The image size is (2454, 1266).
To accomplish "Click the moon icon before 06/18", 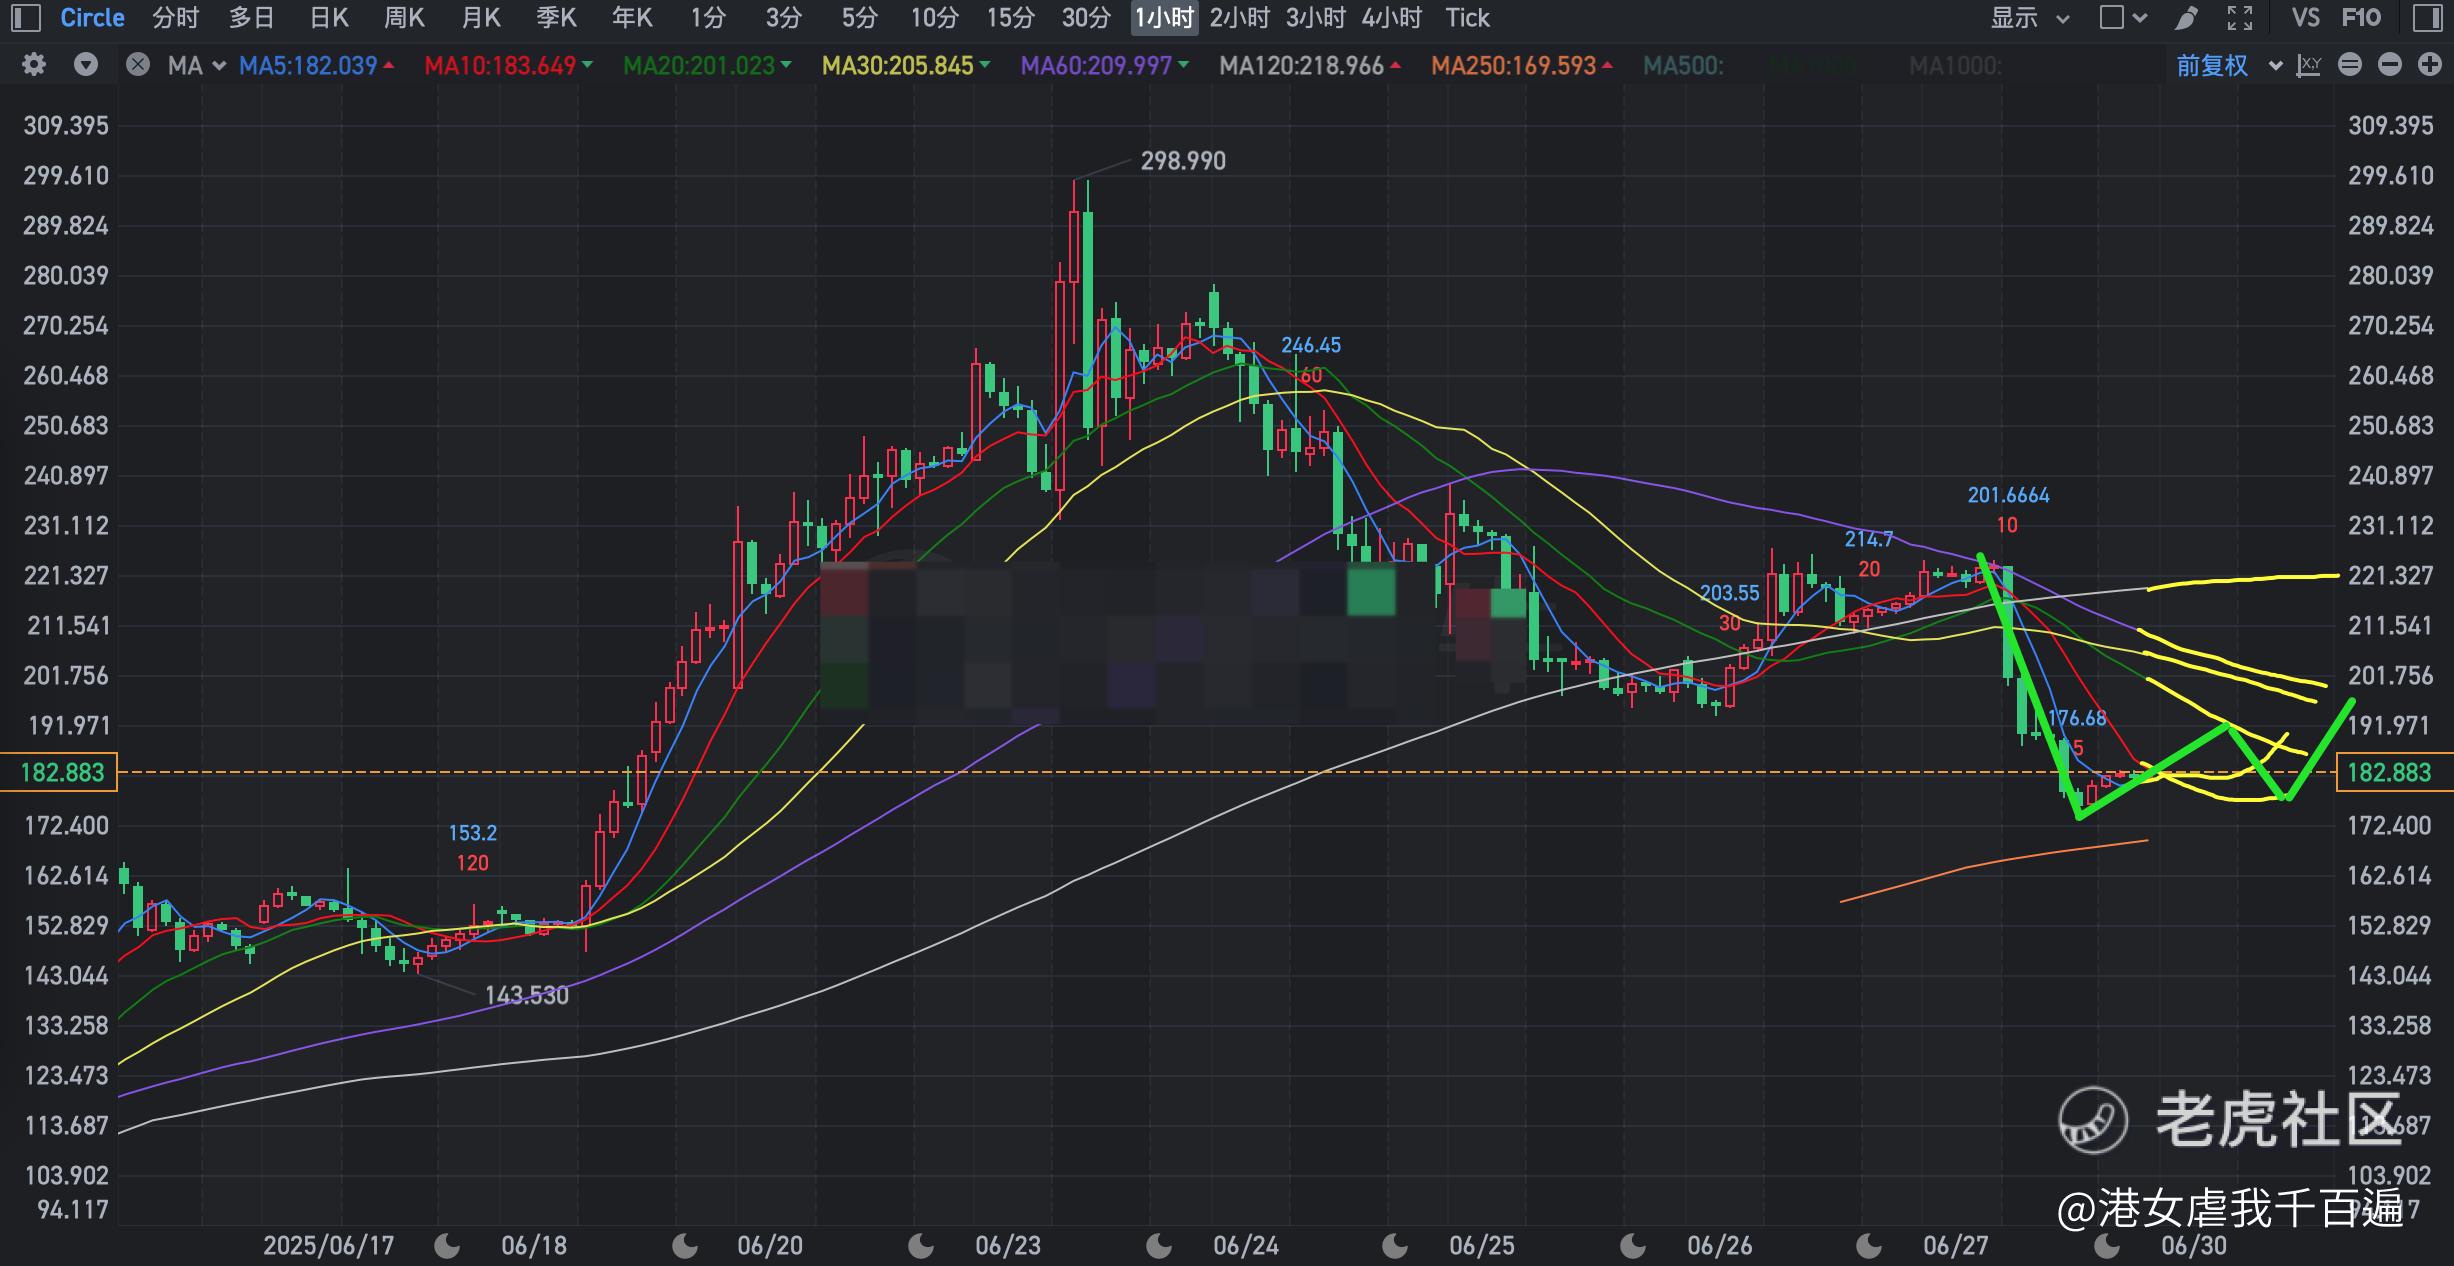I will click(447, 1246).
